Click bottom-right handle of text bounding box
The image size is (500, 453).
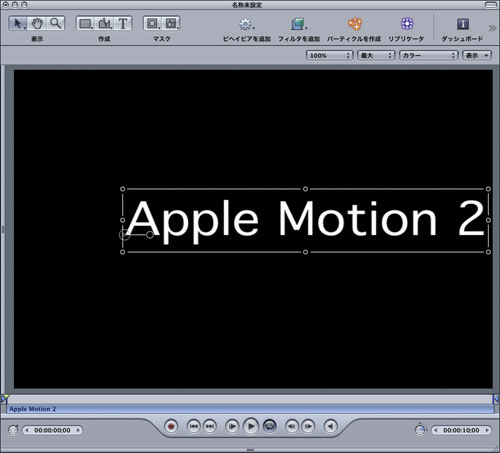tap(488, 252)
